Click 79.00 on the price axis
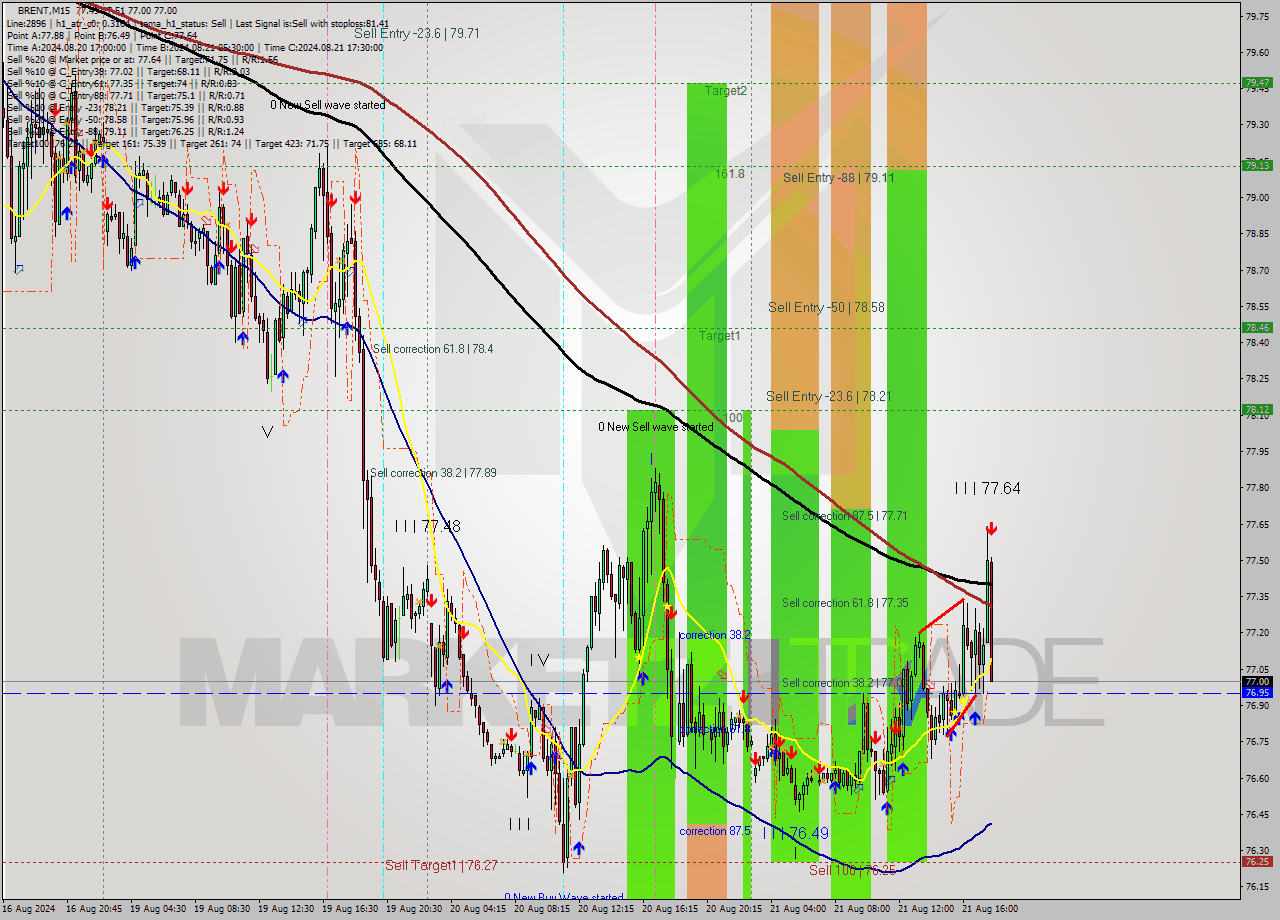This screenshot has height=920, width=1280. click(1257, 197)
